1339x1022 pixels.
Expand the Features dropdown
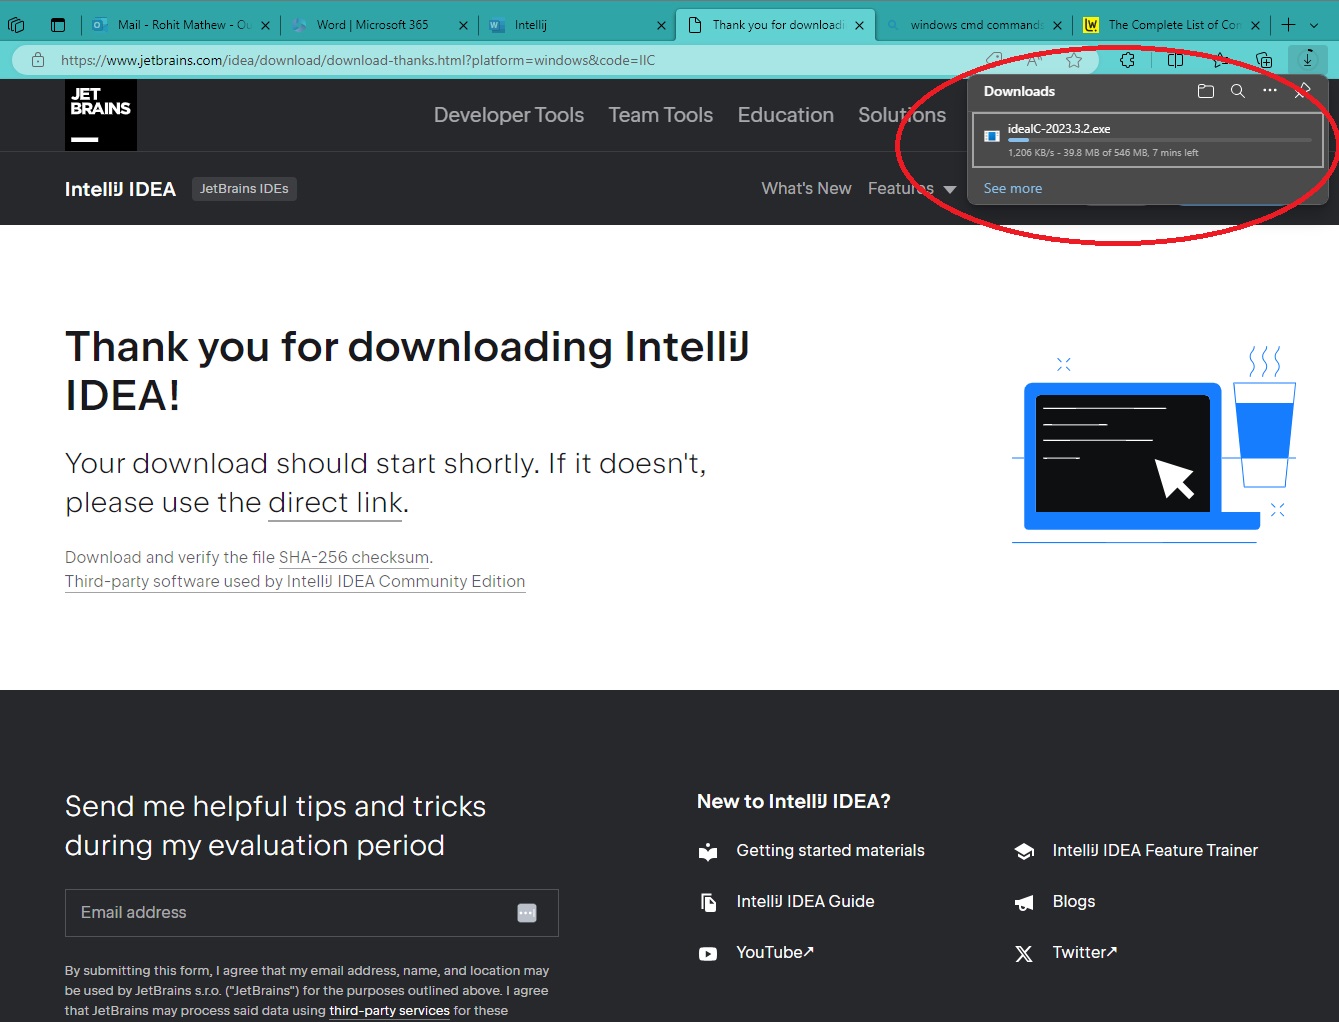pos(911,188)
